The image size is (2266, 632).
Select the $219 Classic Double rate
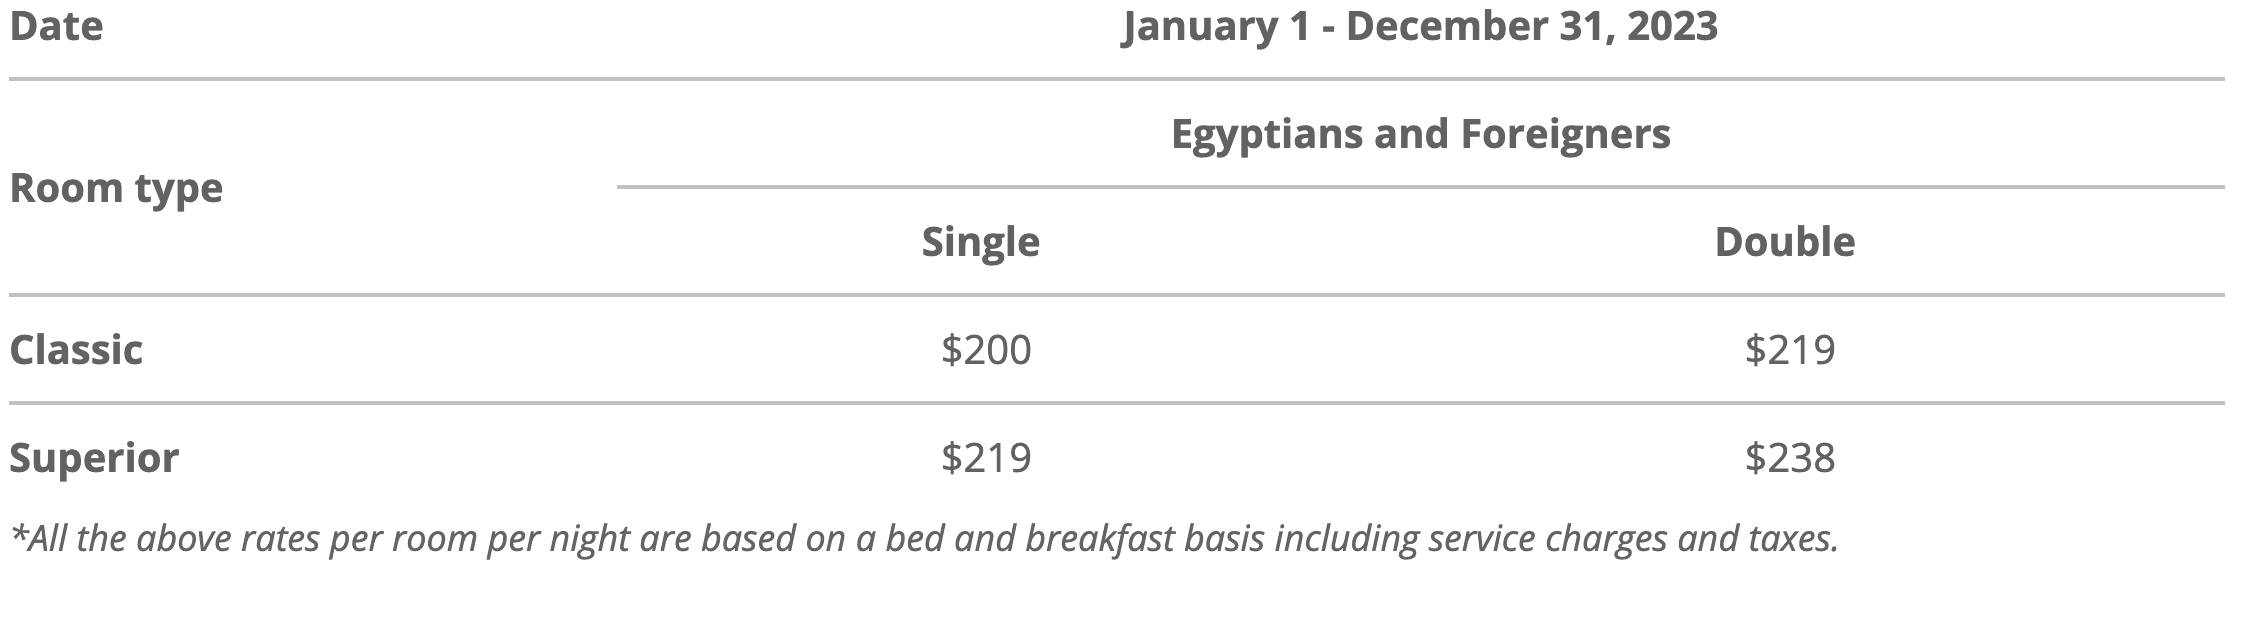point(1790,350)
